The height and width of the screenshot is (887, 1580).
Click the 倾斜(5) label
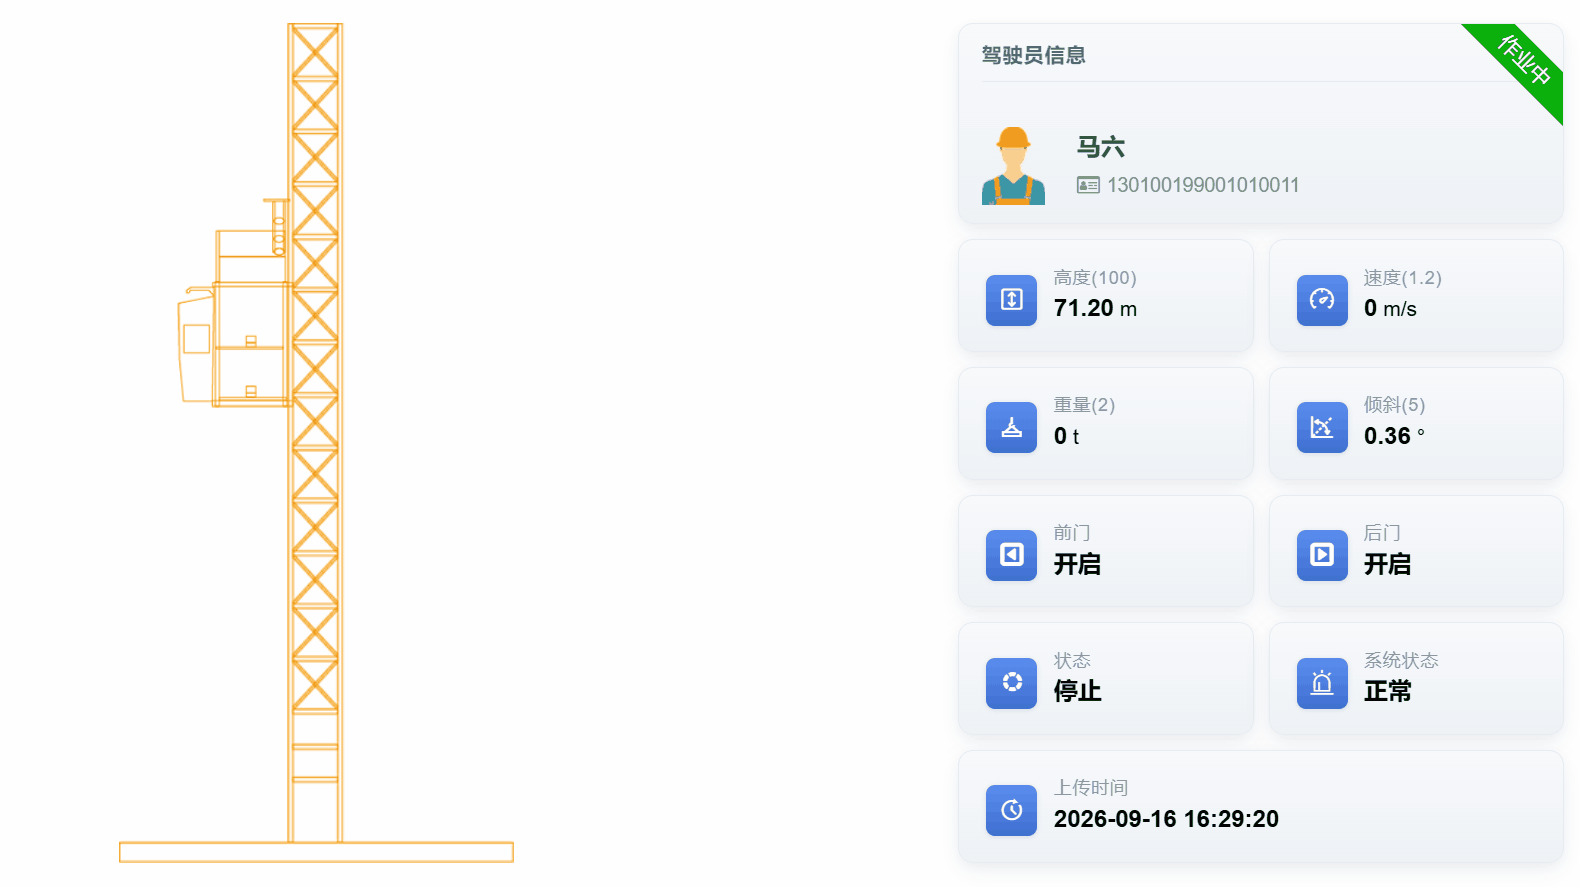1395,405
